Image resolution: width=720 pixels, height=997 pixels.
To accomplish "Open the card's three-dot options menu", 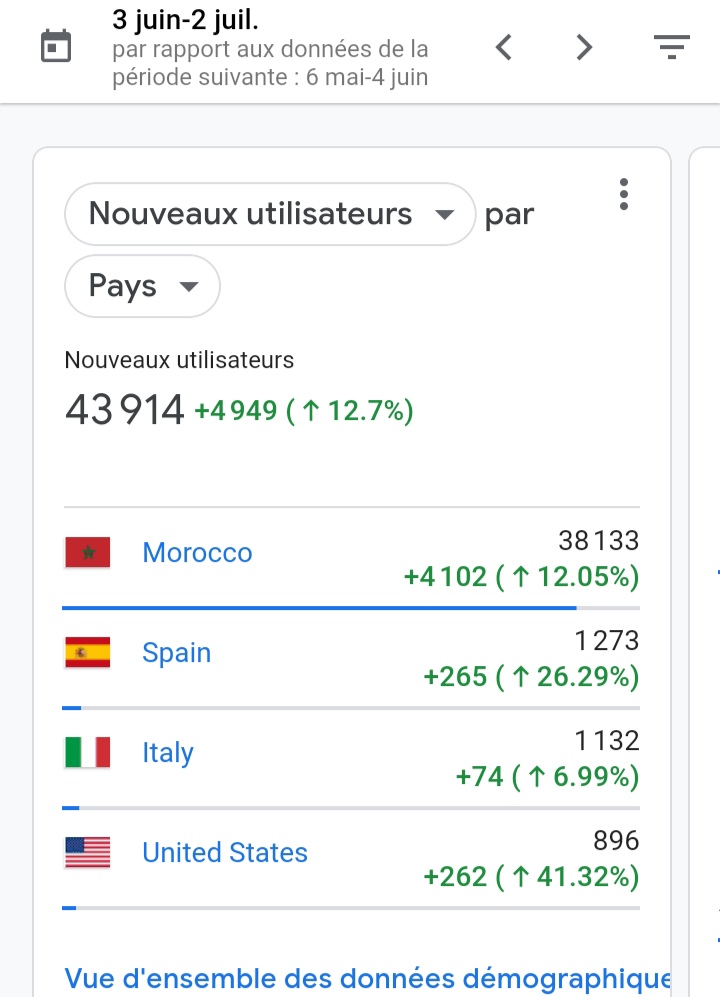I will pos(624,194).
